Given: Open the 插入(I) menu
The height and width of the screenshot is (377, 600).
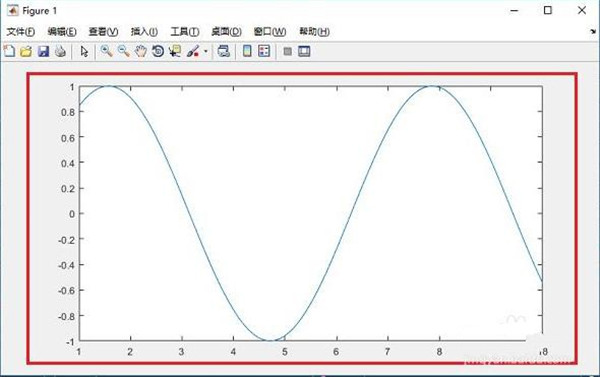Looking at the screenshot, I should pyautogui.click(x=144, y=32).
